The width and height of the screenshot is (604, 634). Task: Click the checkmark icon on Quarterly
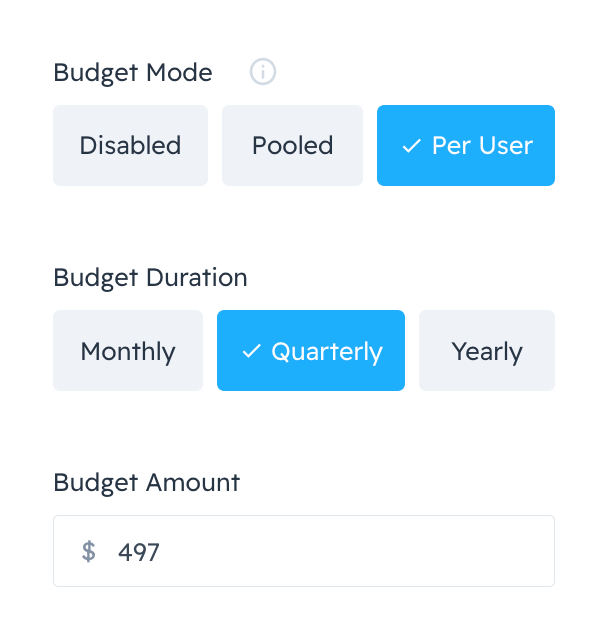[x=251, y=351]
